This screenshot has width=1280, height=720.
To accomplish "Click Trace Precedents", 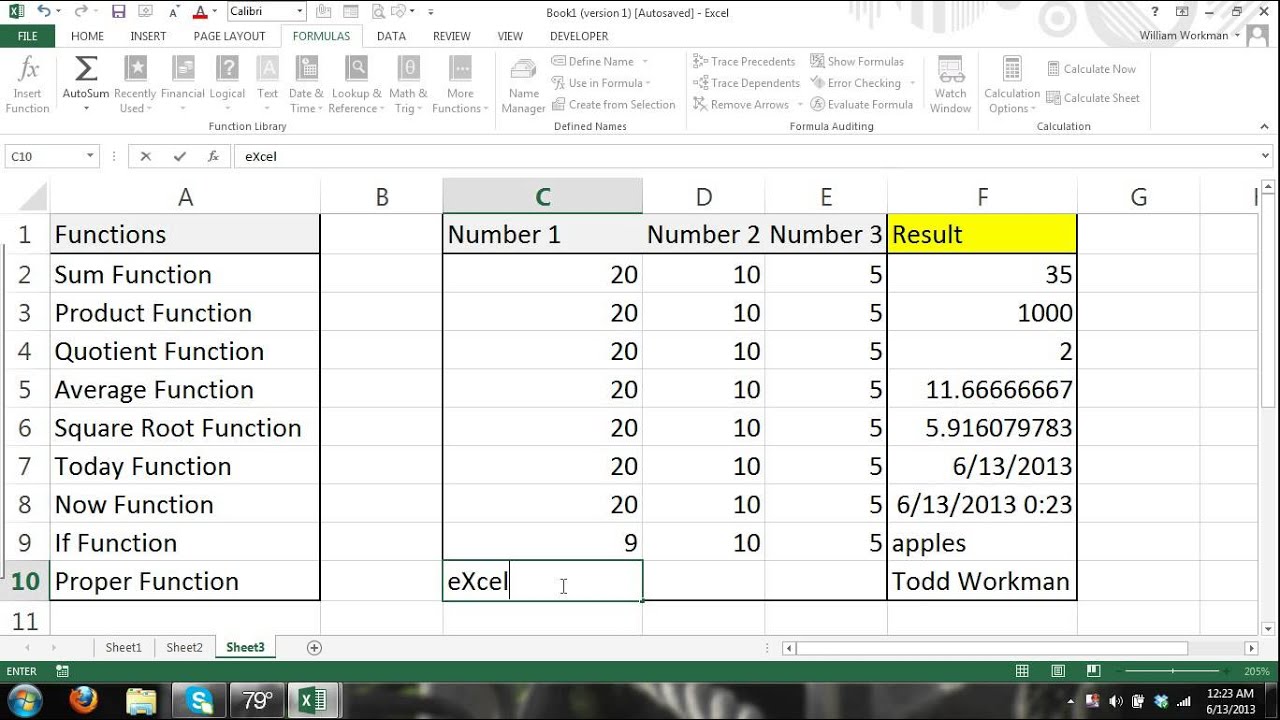I will (744, 62).
